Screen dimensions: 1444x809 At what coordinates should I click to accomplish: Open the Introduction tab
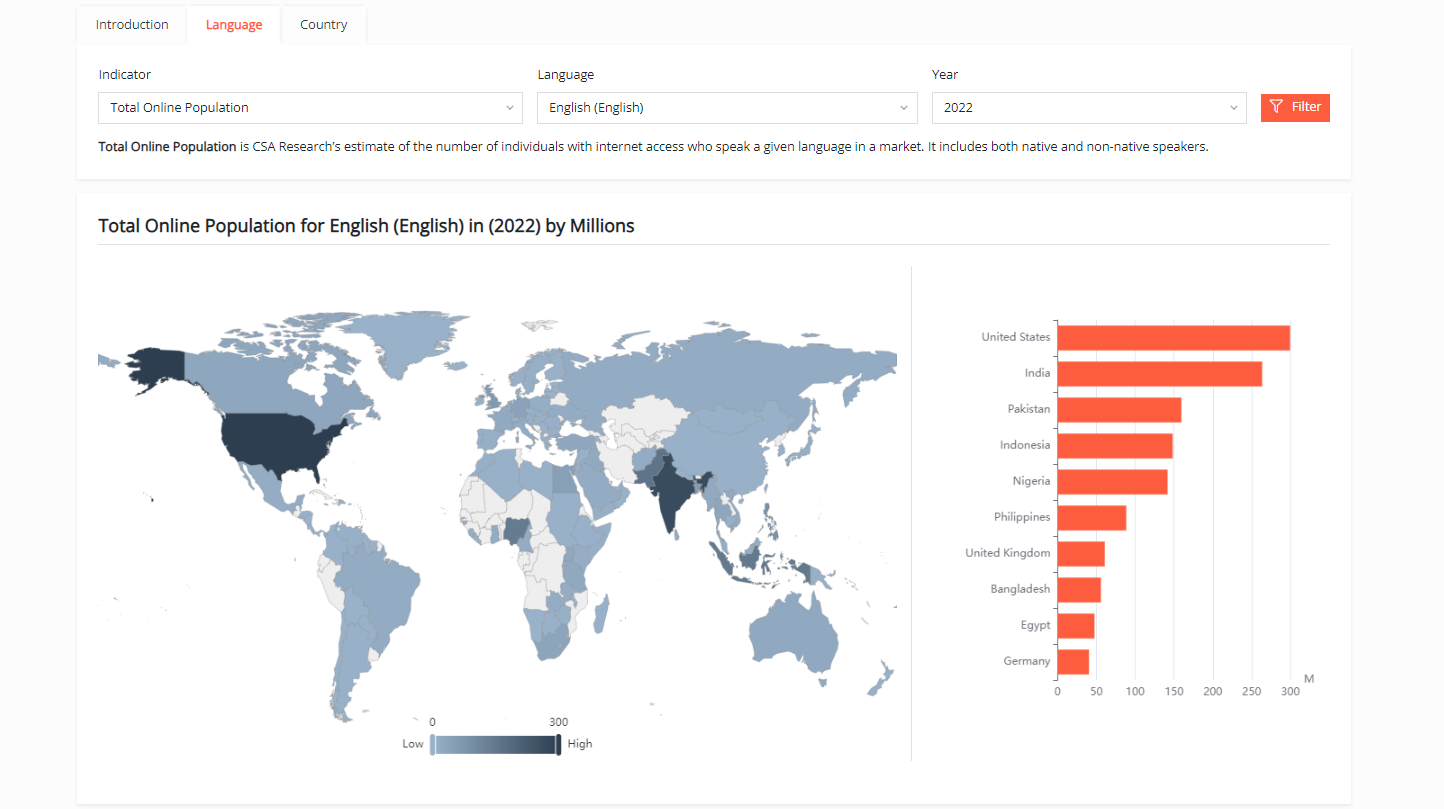[x=132, y=25]
